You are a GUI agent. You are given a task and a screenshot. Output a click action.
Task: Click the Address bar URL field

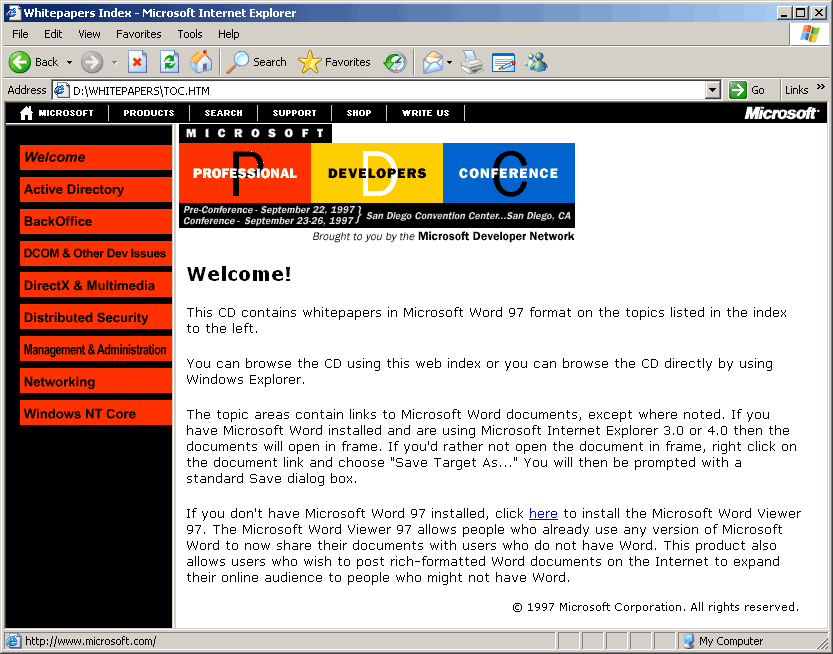click(388, 90)
